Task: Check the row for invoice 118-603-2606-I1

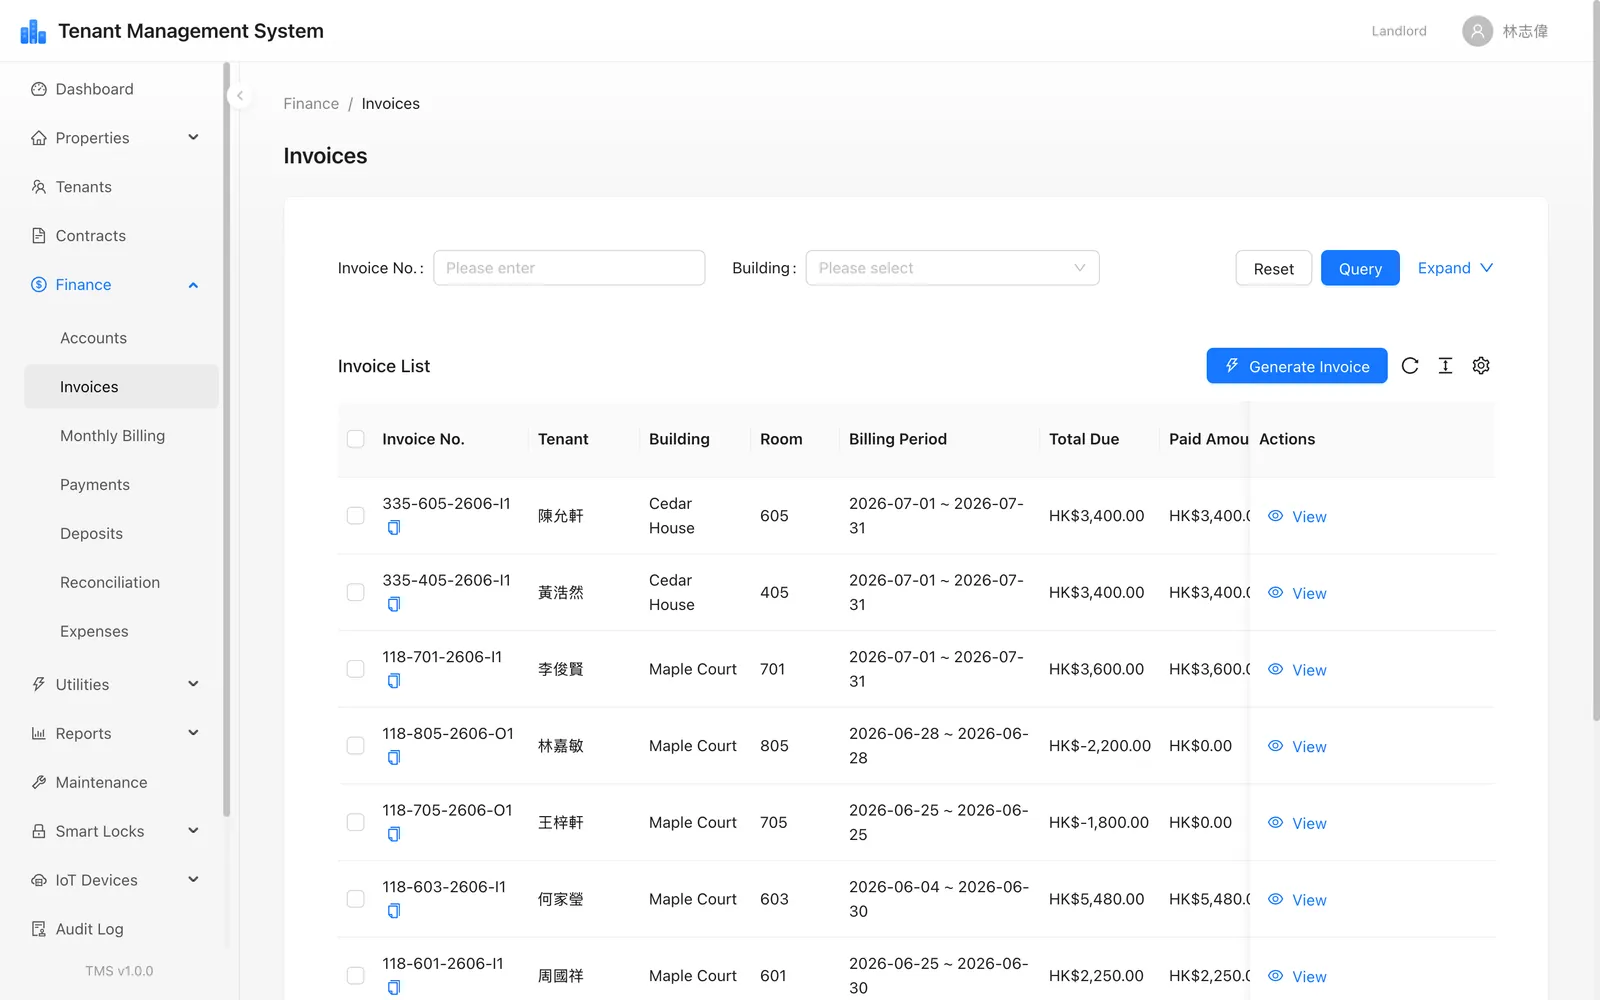Action: 355,899
